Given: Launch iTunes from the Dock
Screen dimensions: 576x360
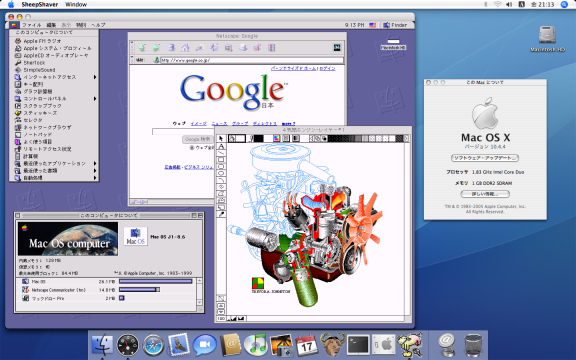Looking at the screenshot, I should [256, 345].
